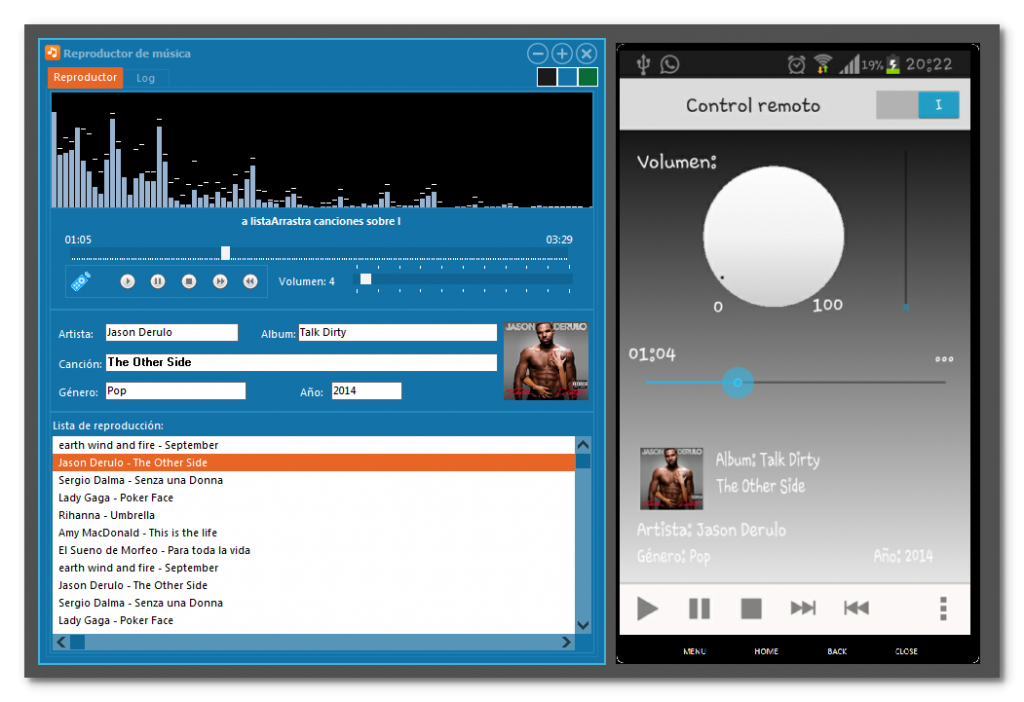The image size is (1024, 702).
Task: Click the track position slider thumb
Action: 225,253
